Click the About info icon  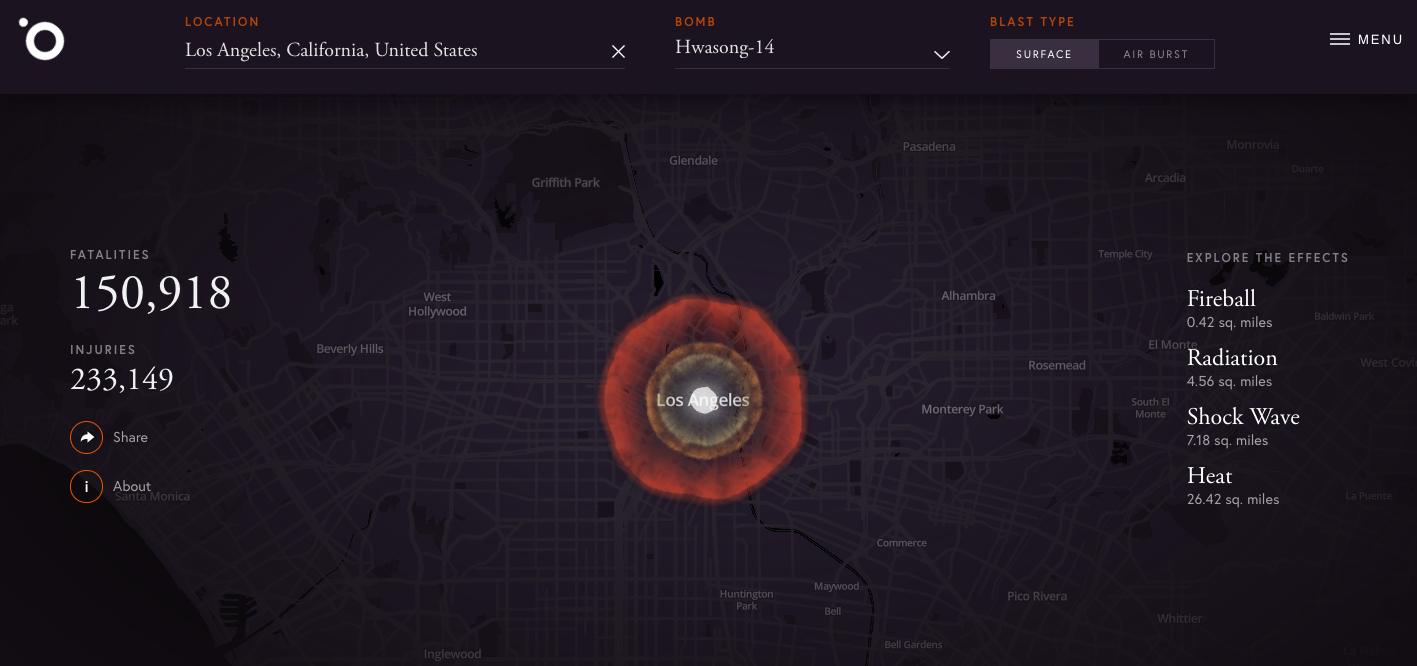point(87,487)
